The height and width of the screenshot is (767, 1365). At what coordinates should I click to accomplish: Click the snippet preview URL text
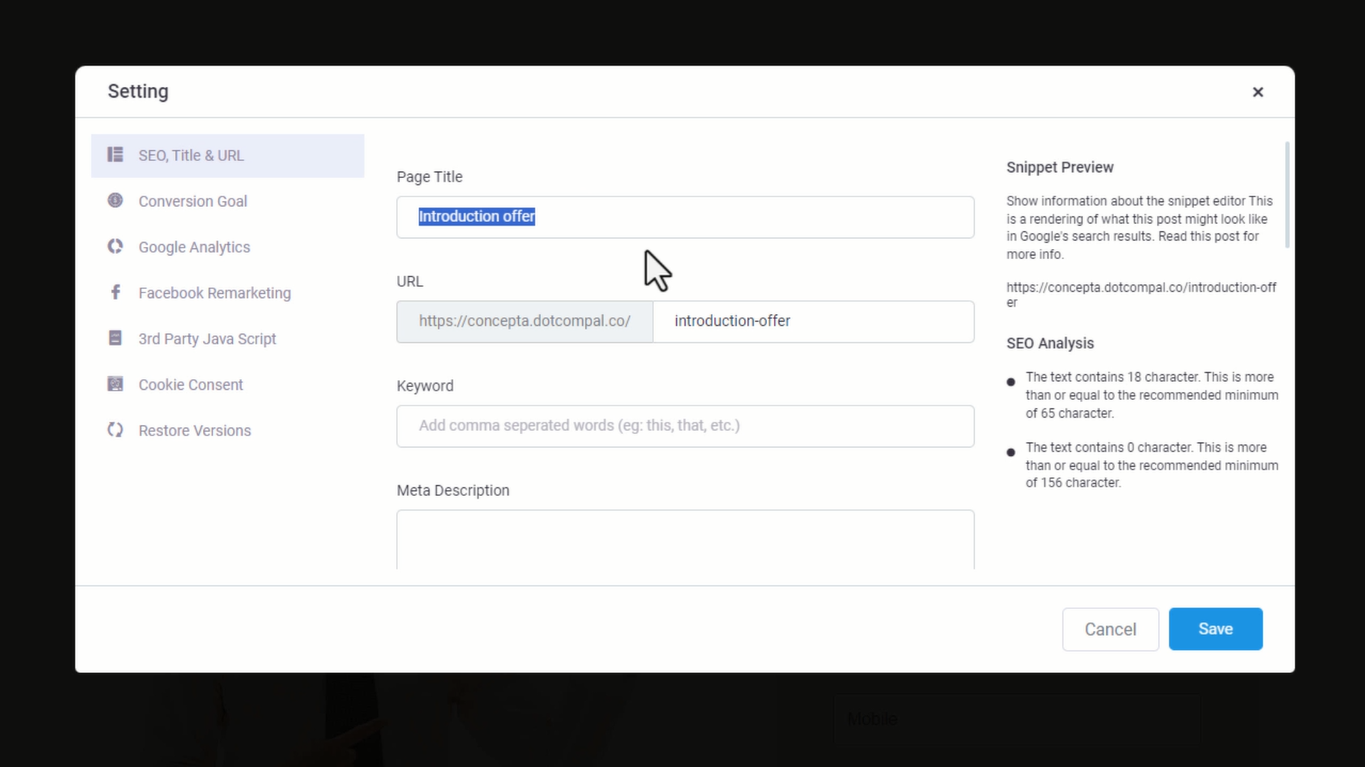pos(1141,294)
